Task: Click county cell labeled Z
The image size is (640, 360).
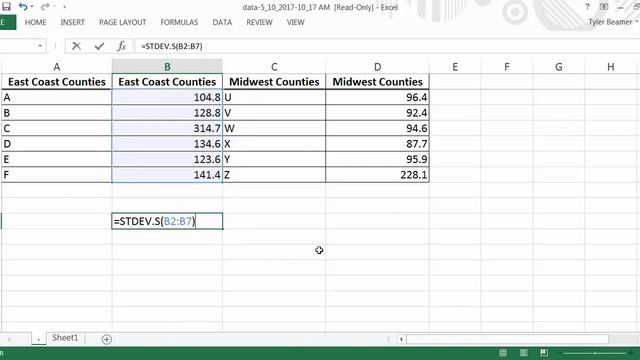Action: pos(274,175)
